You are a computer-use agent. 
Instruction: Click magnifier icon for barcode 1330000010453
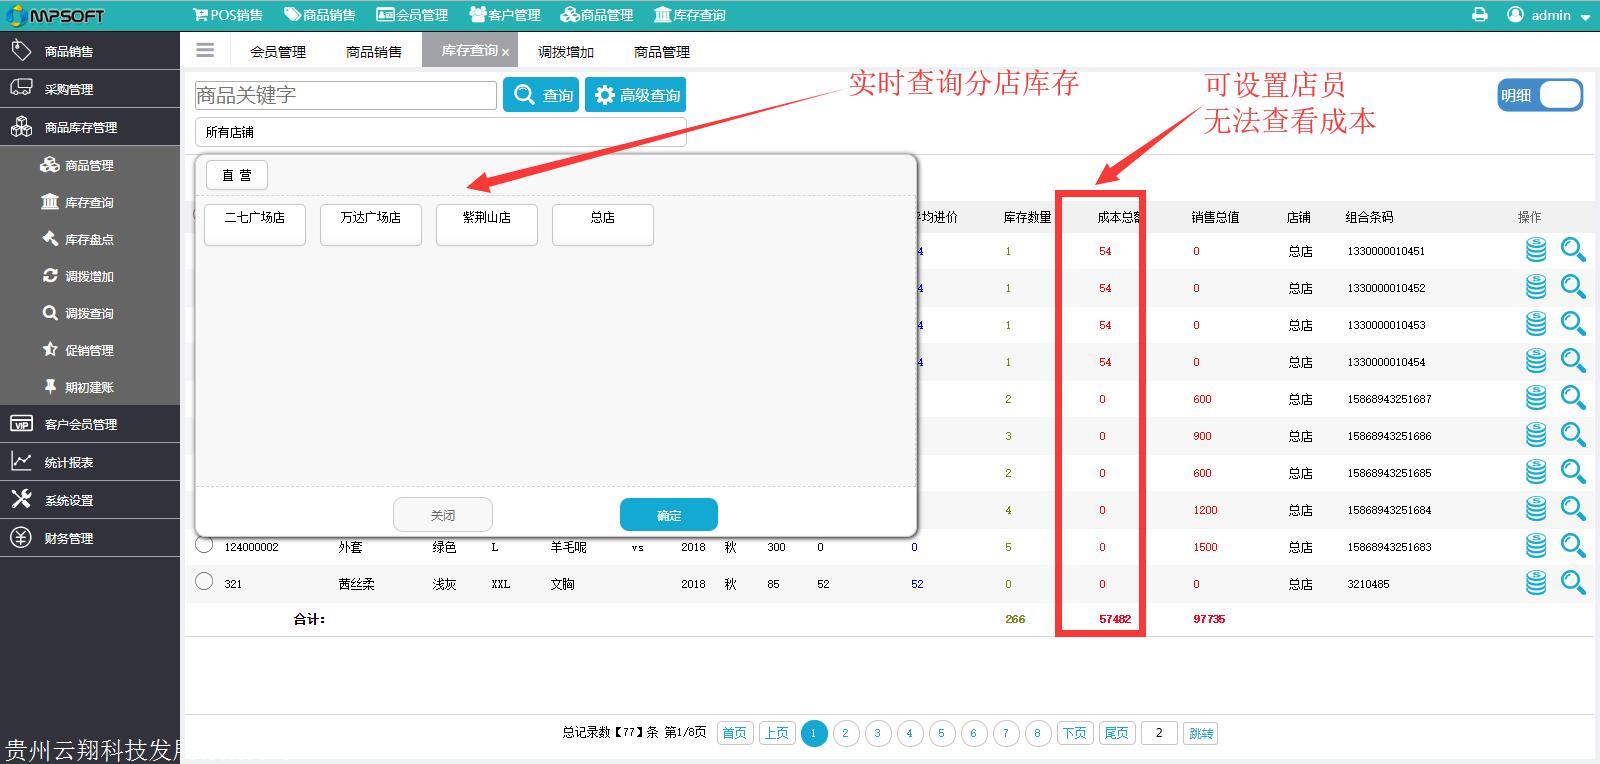point(1574,324)
